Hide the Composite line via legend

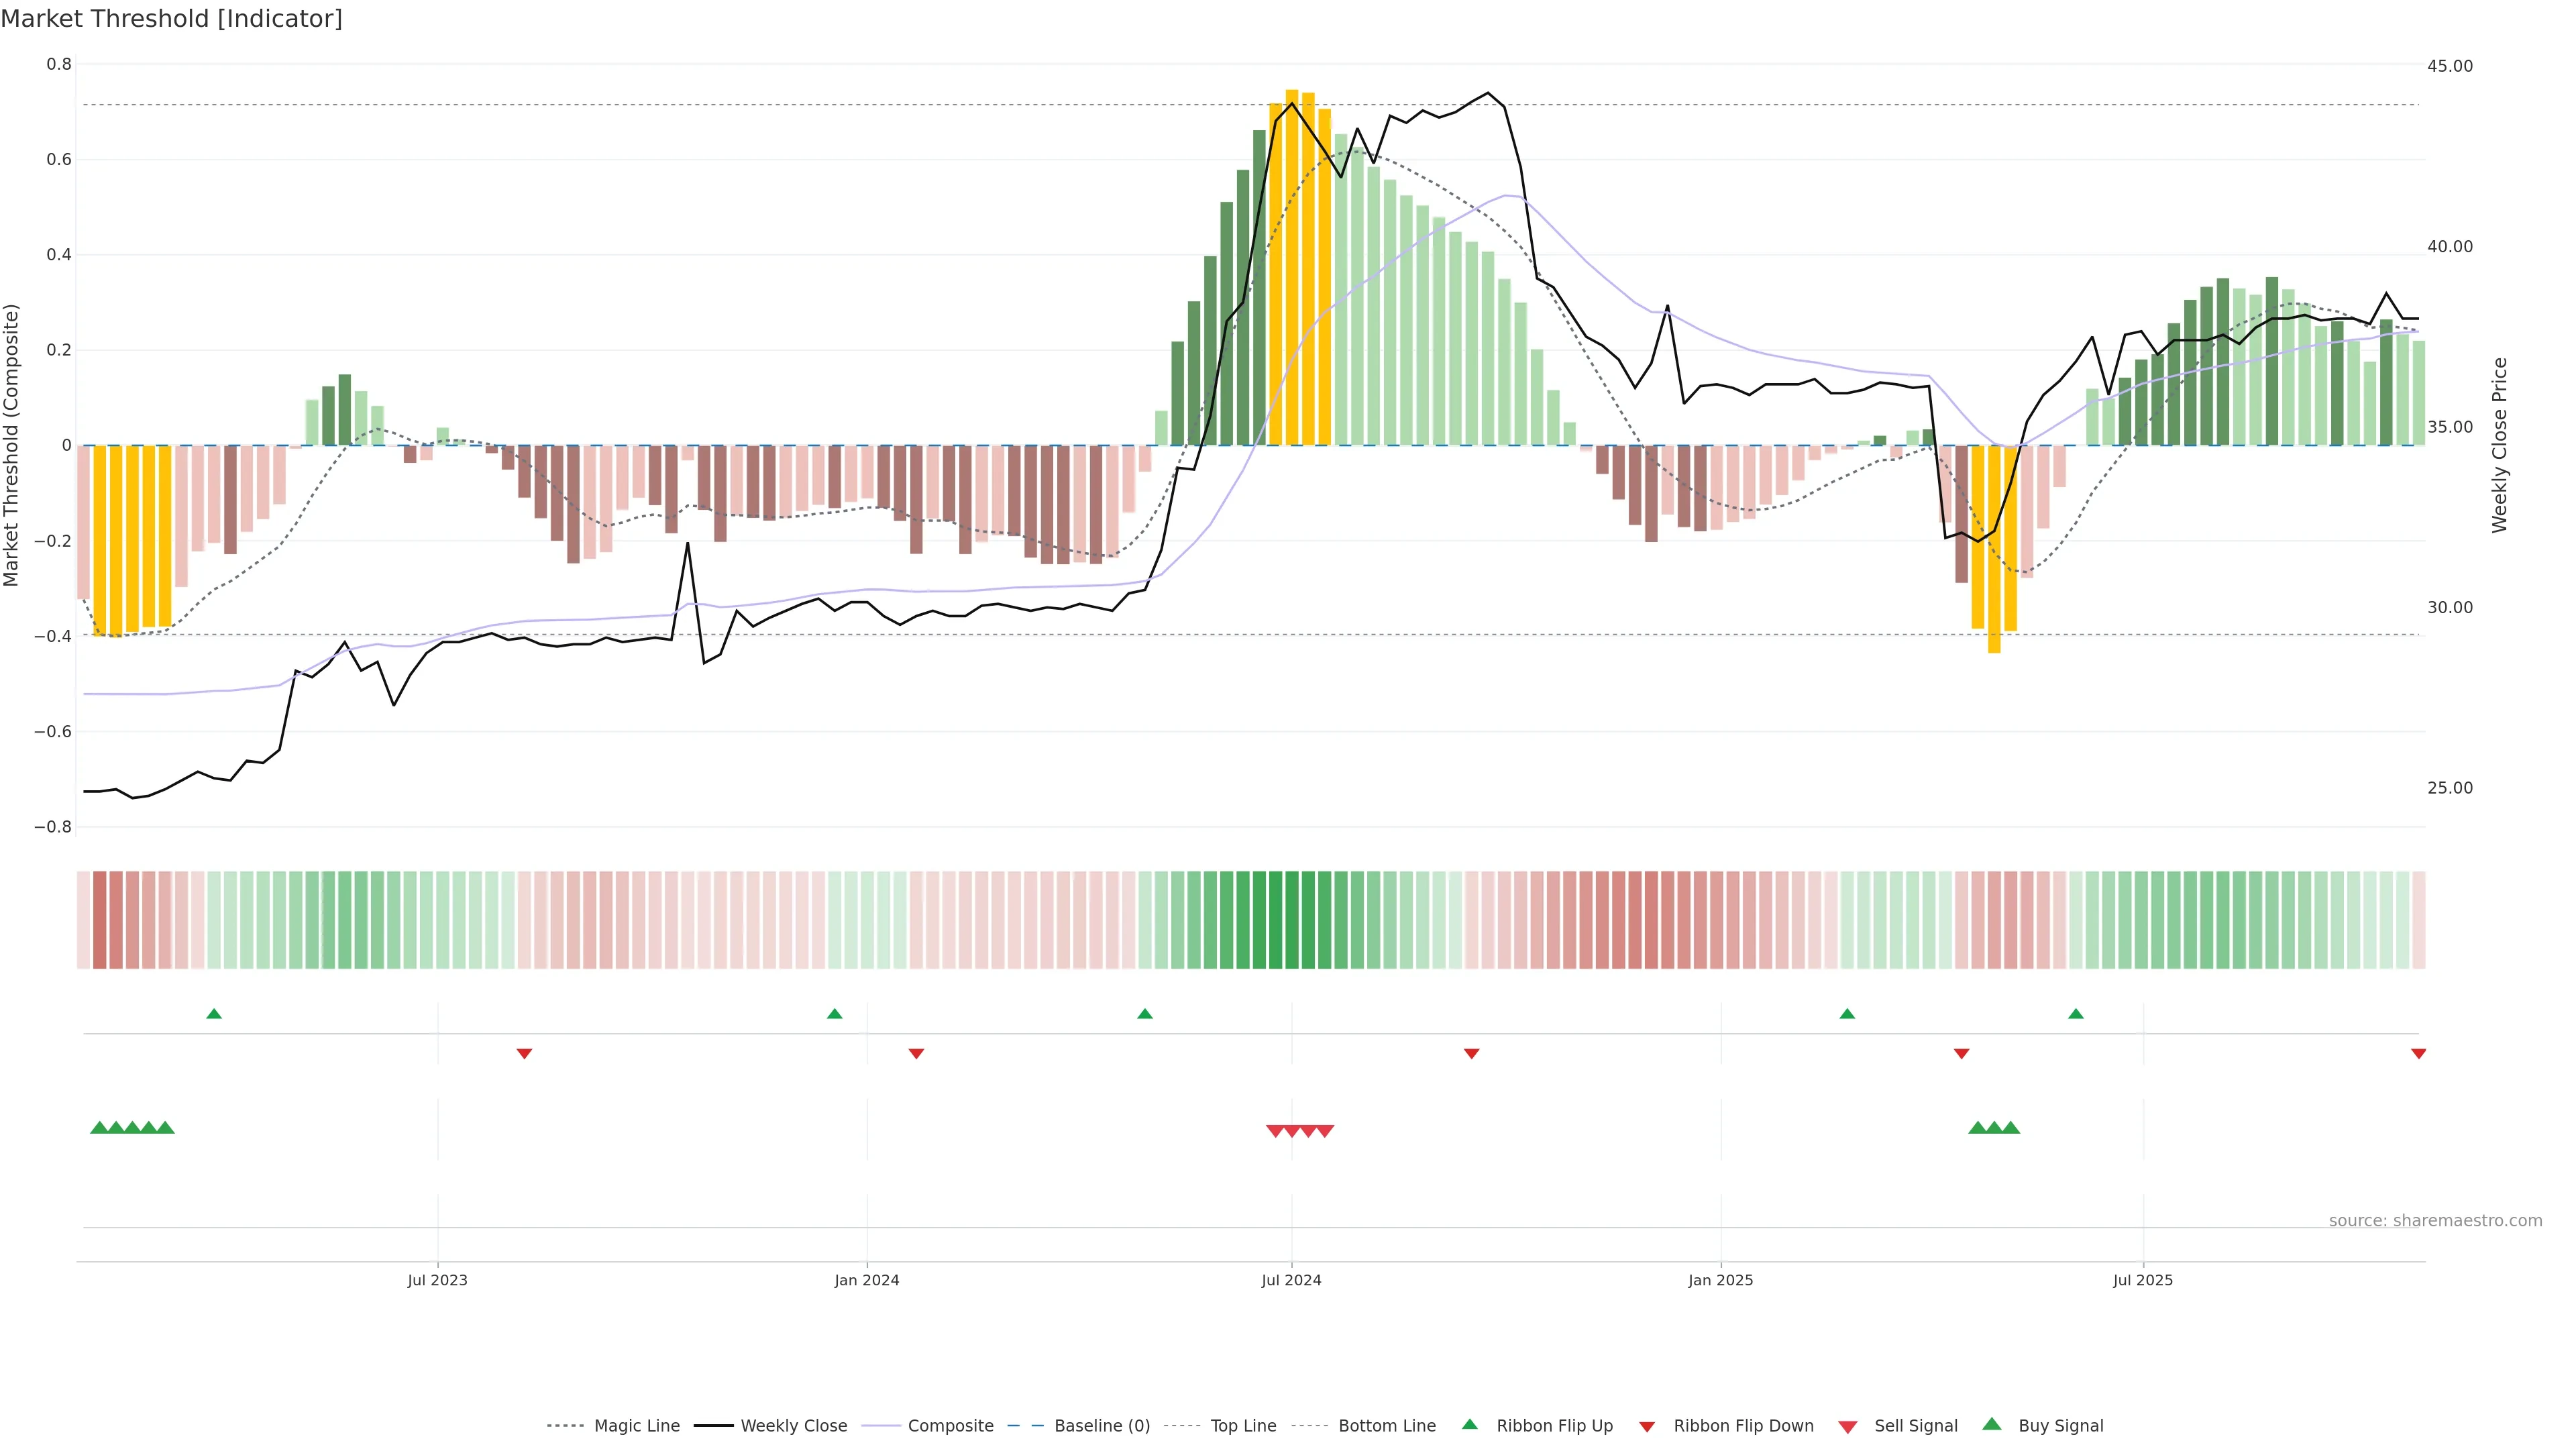950,1426
